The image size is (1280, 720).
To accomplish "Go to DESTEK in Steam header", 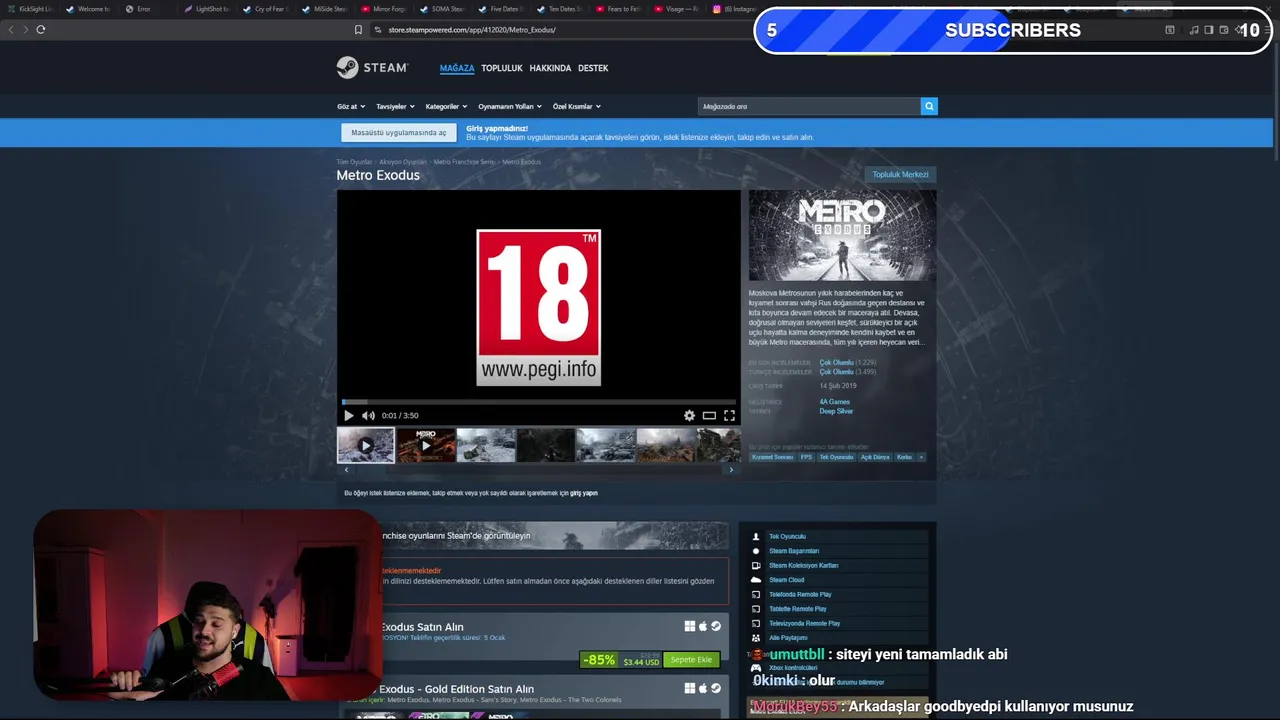I will click(593, 68).
